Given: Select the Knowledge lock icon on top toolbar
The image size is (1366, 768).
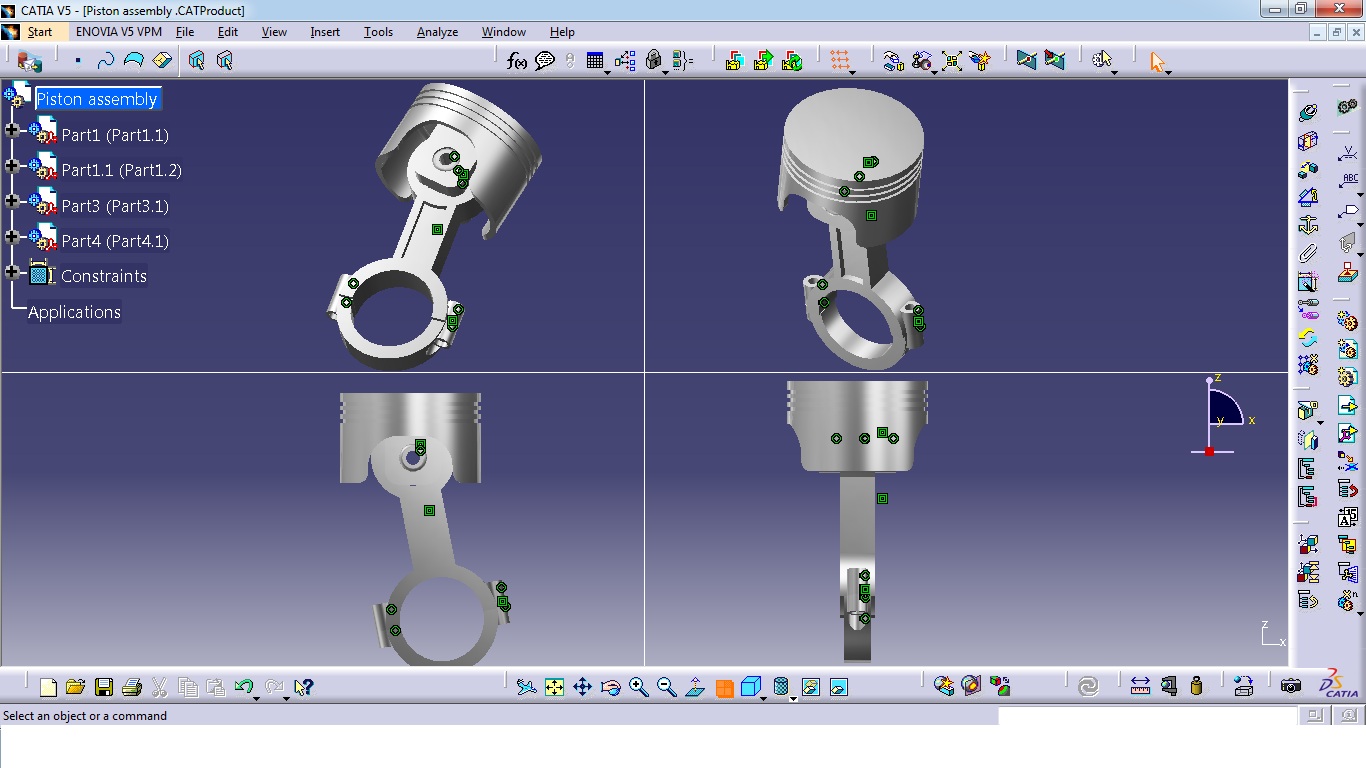Looking at the screenshot, I should pos(652,61).
